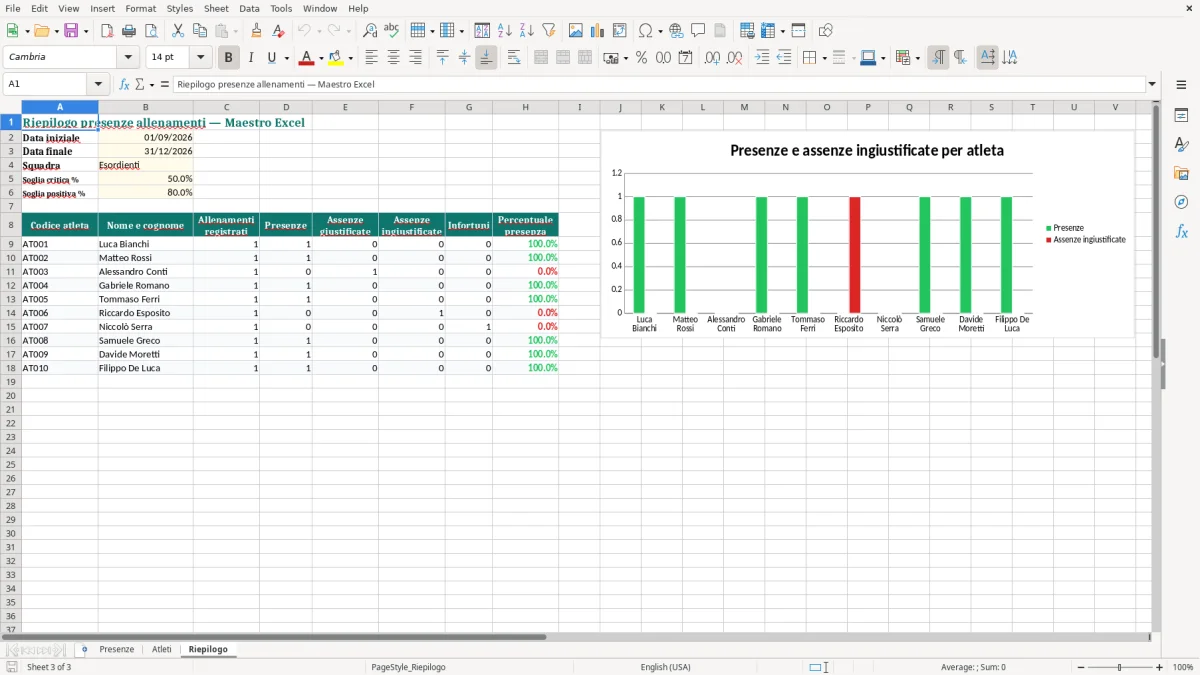This screenshot has width=1200, height=675.
Task: Click the Add new sheet button
Action: pyautogui.click(x=84, y=649)
